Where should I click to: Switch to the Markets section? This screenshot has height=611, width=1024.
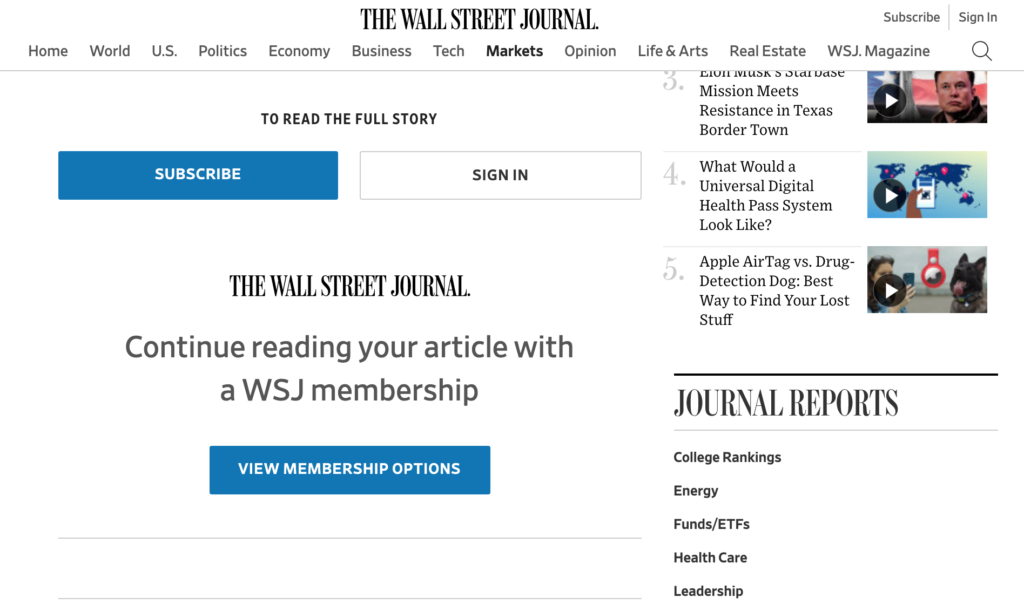tap(514, 51)
